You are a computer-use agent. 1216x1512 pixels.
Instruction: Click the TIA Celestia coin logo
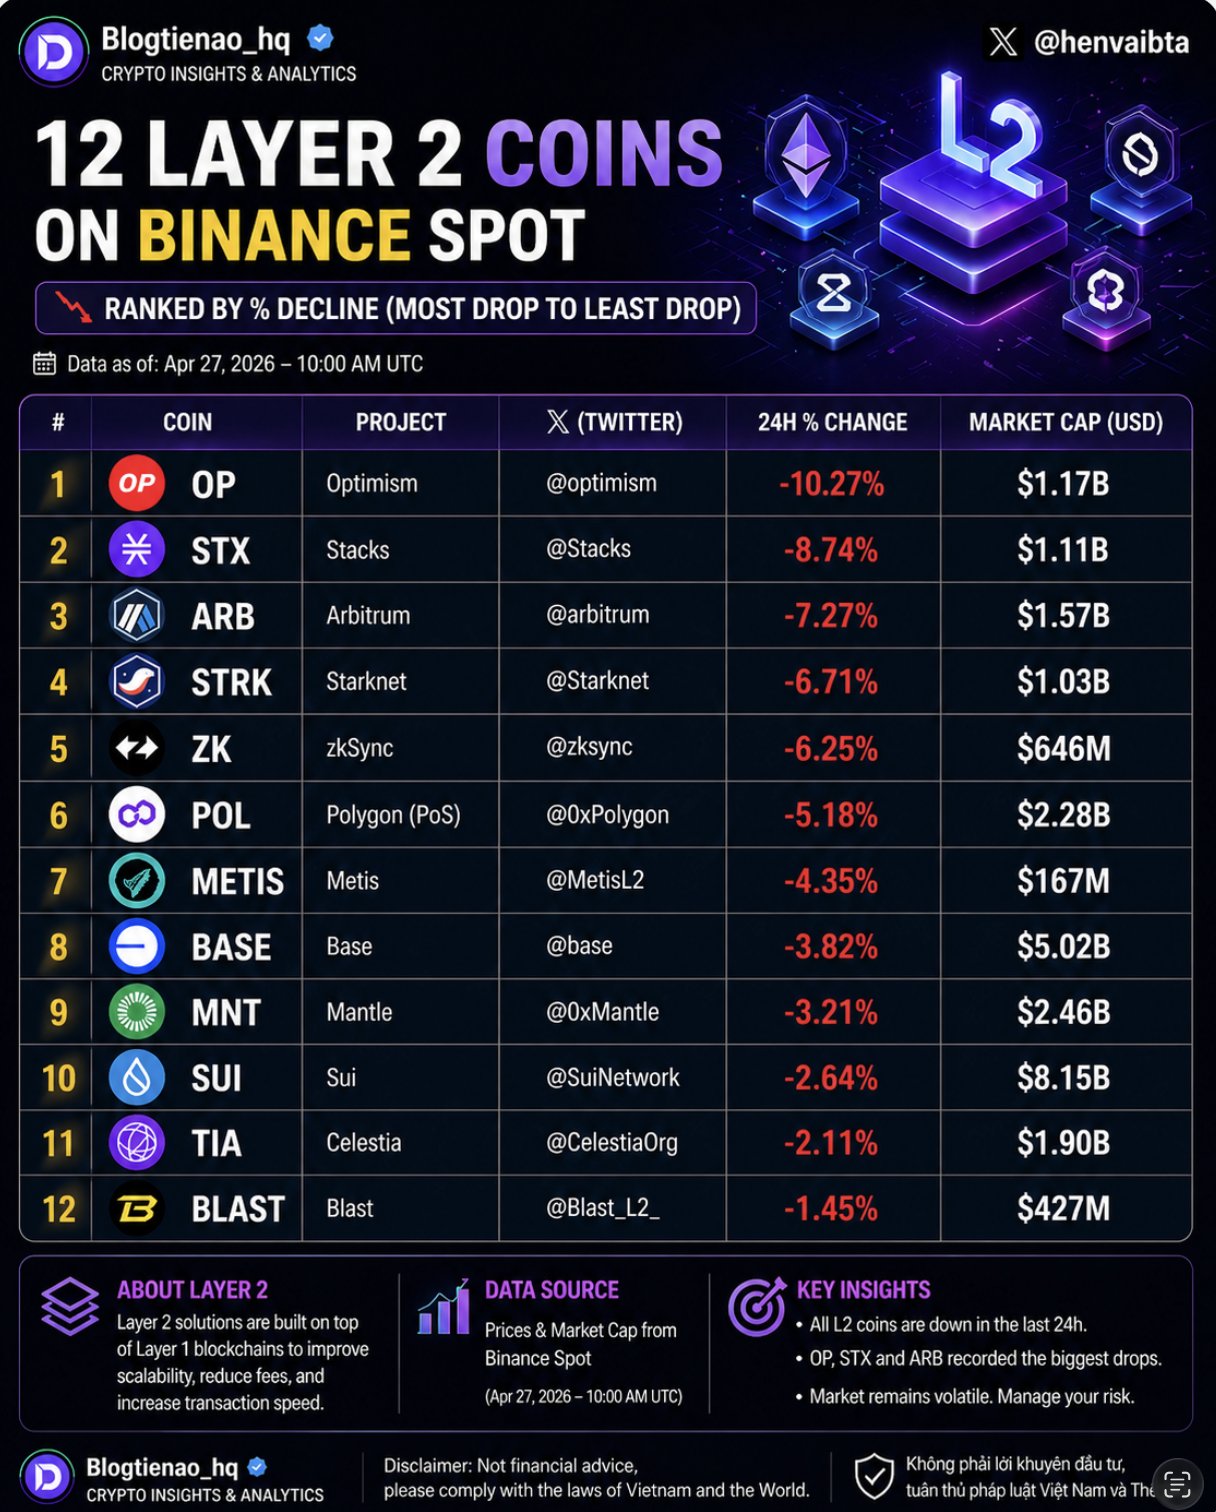pyautogui.click(x=137, y=1143)
